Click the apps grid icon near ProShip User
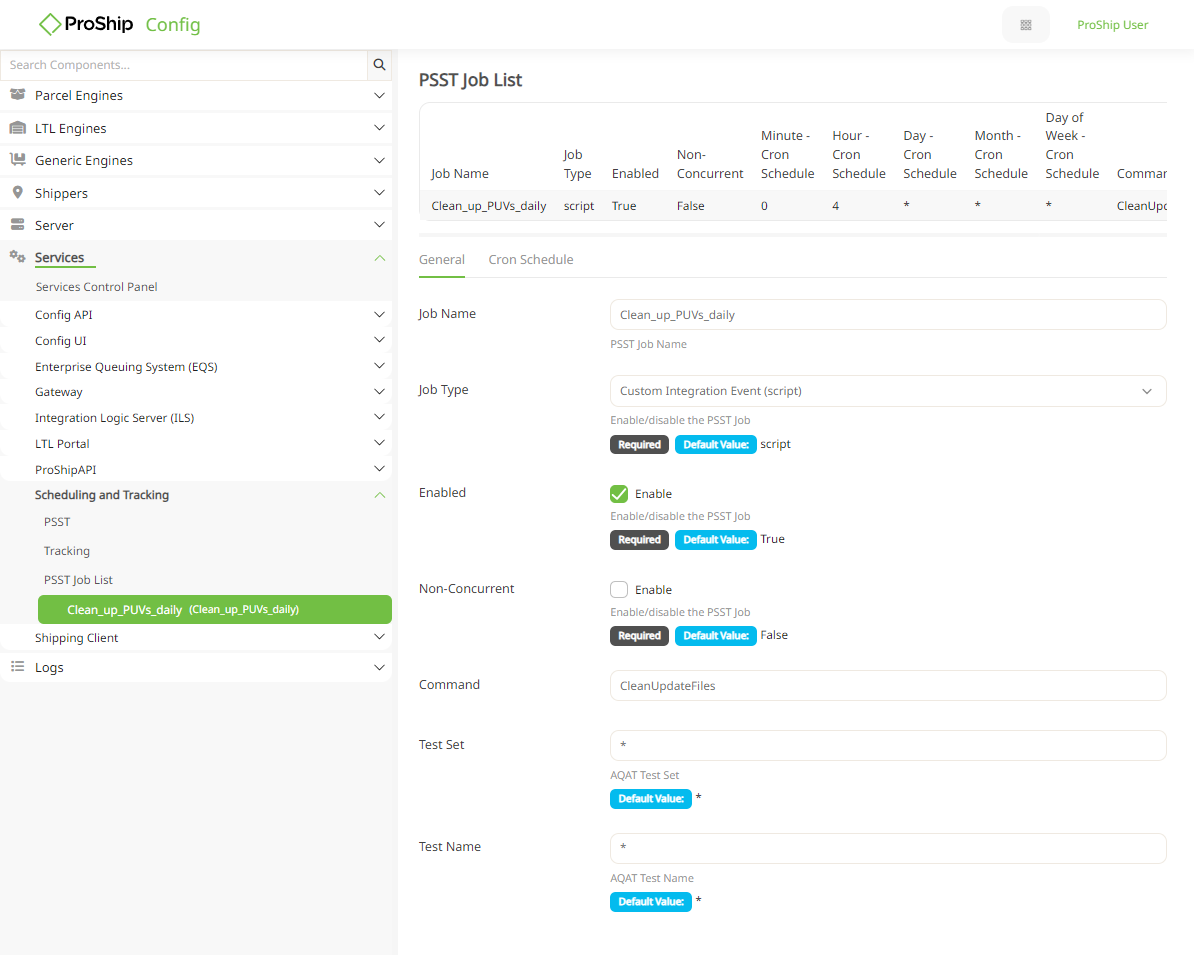The image size is (1194, 955). point(1027,24)
